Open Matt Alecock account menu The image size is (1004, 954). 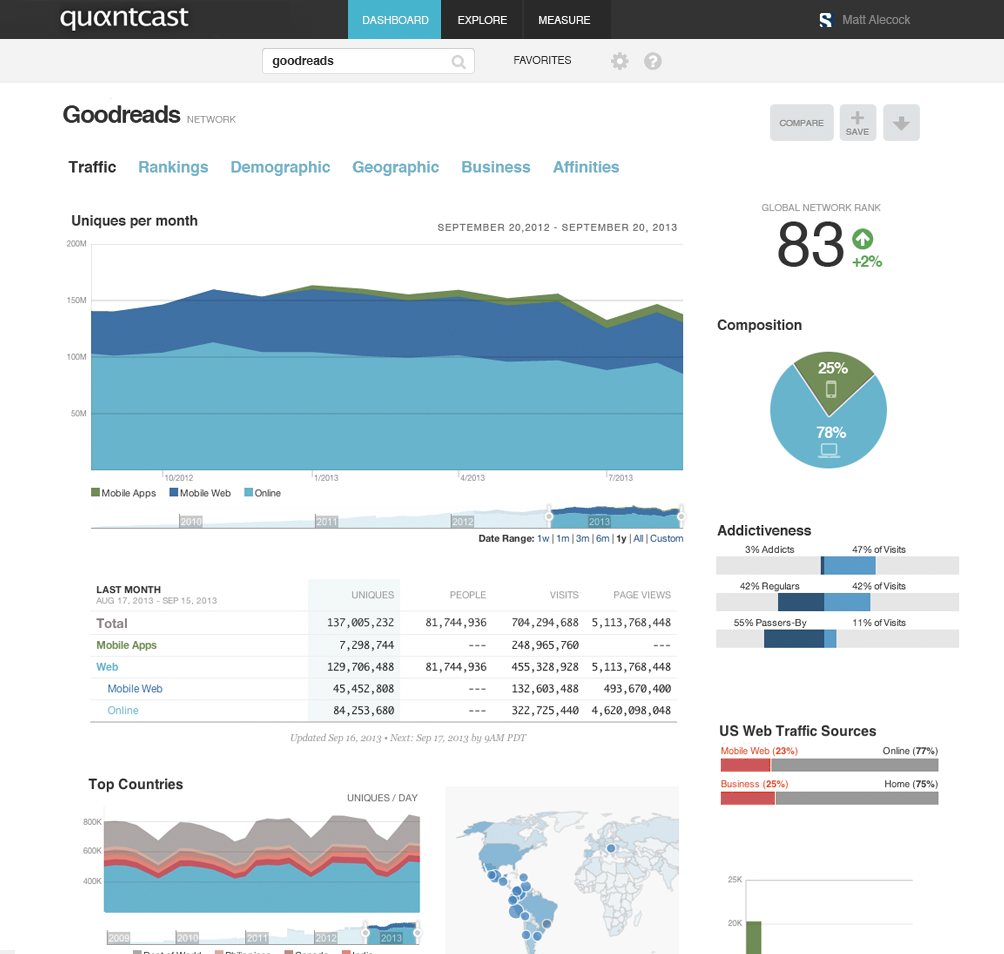[876, 20]
